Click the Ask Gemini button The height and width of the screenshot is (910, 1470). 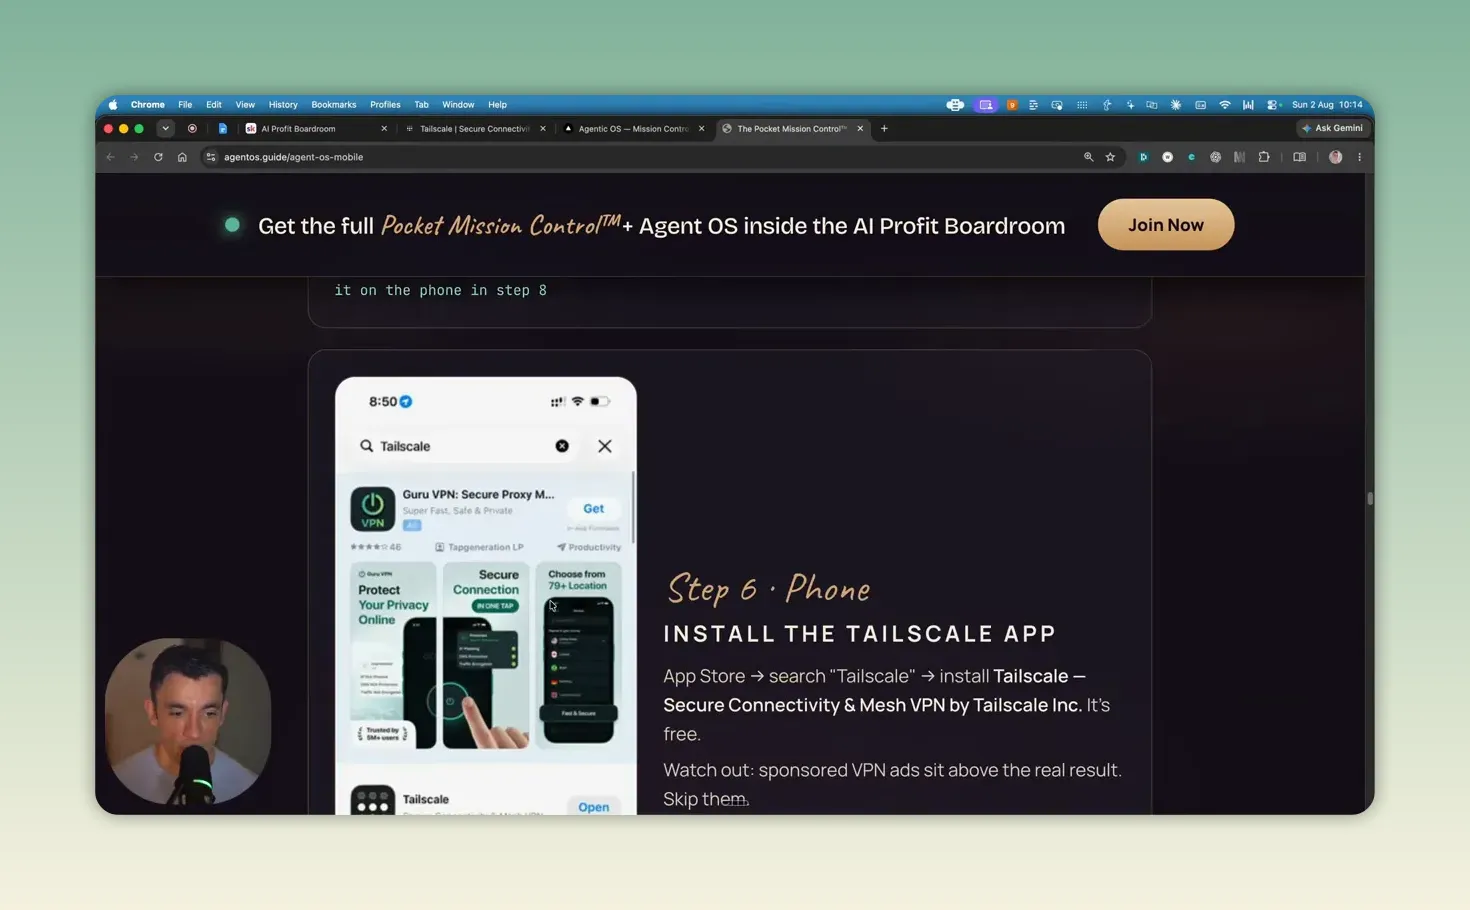1332,128
